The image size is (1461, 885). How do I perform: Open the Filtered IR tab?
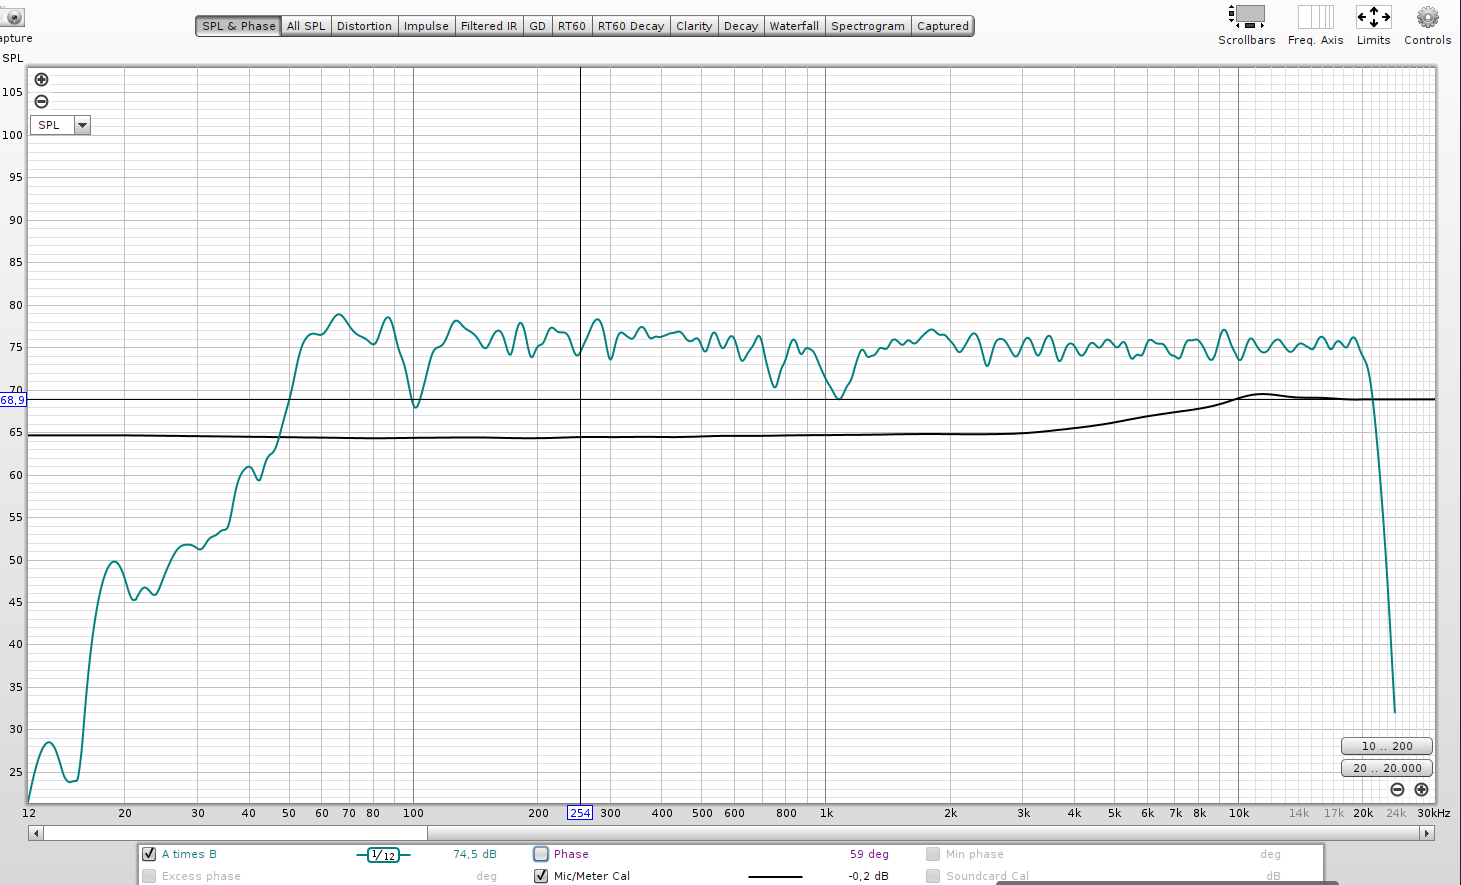[489, 26]
